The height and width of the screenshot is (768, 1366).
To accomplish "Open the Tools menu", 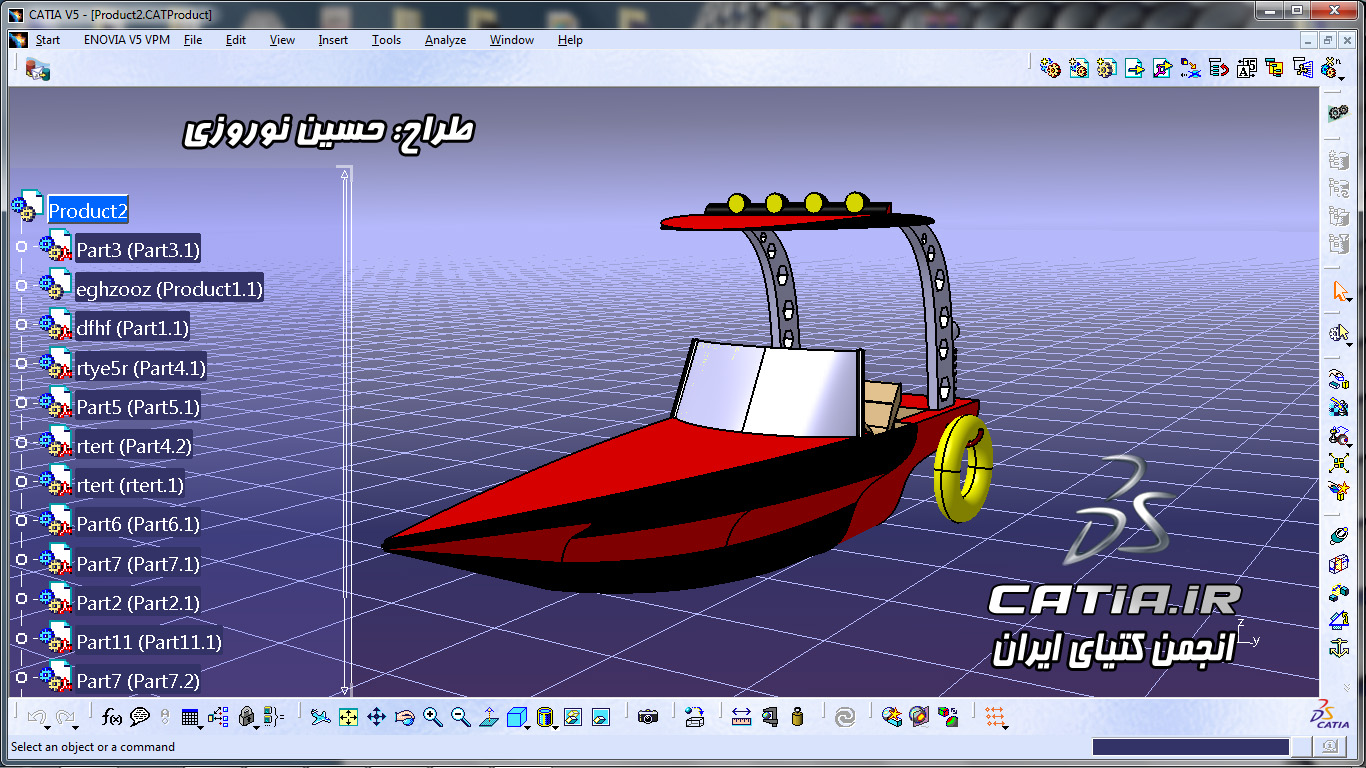I will [386, 40].
